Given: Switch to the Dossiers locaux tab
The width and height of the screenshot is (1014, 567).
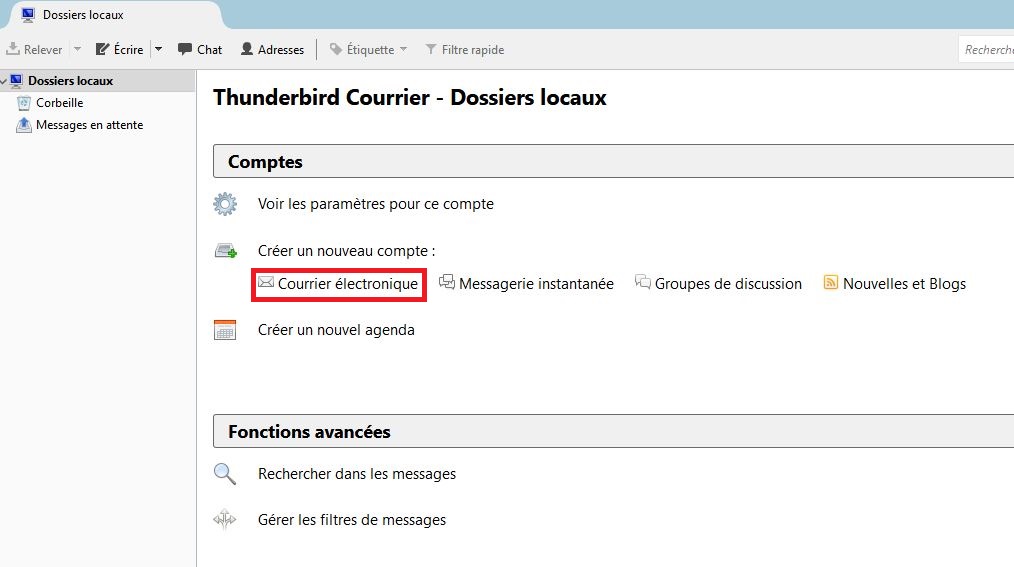Looking at the screenshot, I should click(83, 15).
